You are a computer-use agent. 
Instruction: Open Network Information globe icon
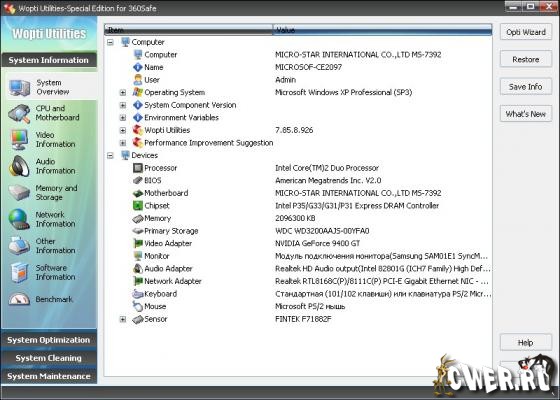pos(19,219)
